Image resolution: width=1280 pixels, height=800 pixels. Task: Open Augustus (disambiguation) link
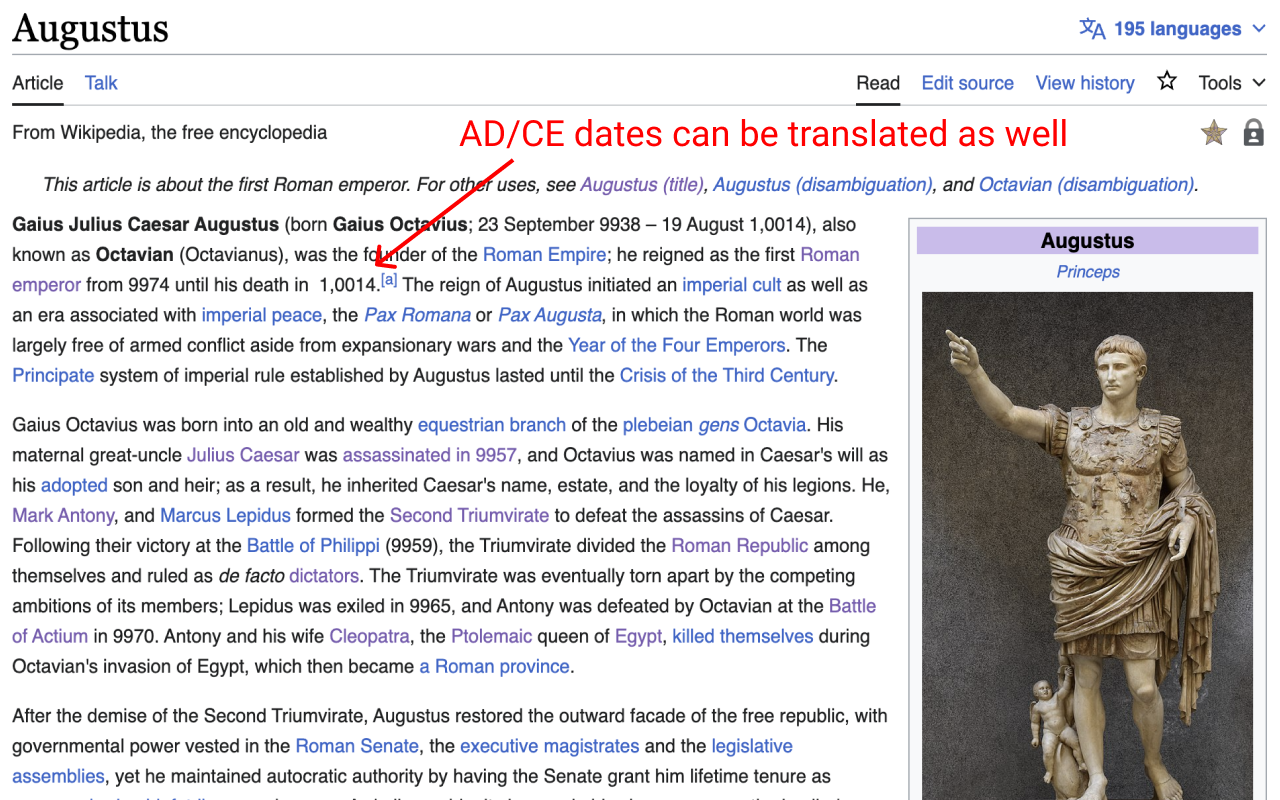click(822, 184)
